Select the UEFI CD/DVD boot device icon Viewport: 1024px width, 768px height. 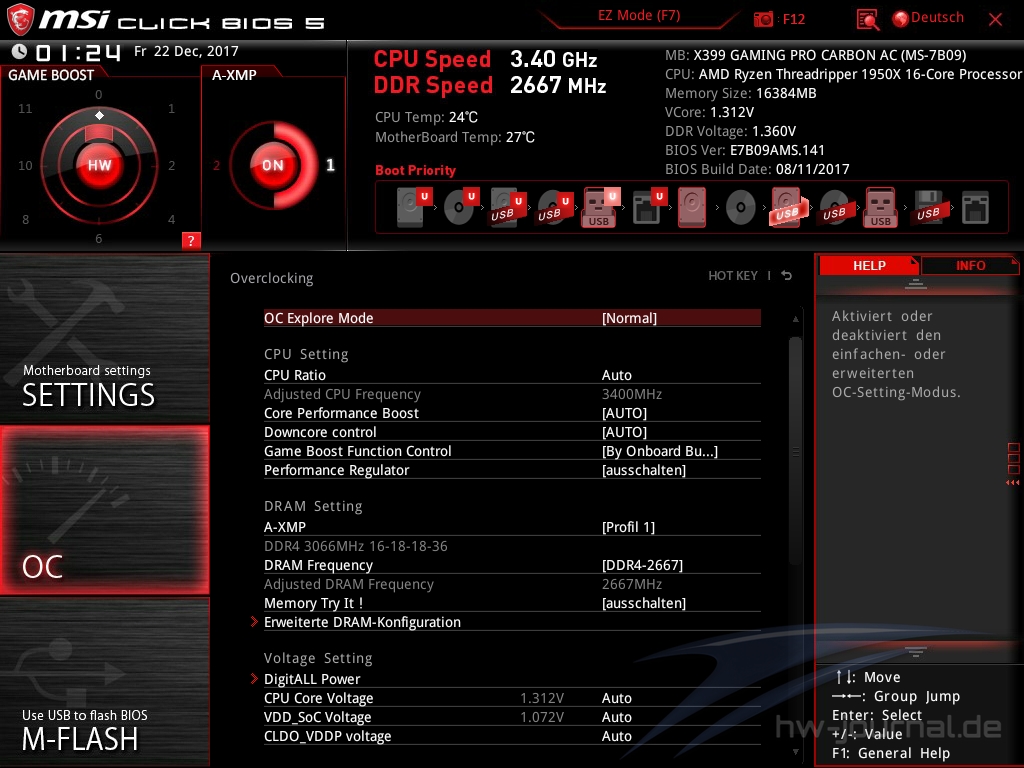[461, 207]
